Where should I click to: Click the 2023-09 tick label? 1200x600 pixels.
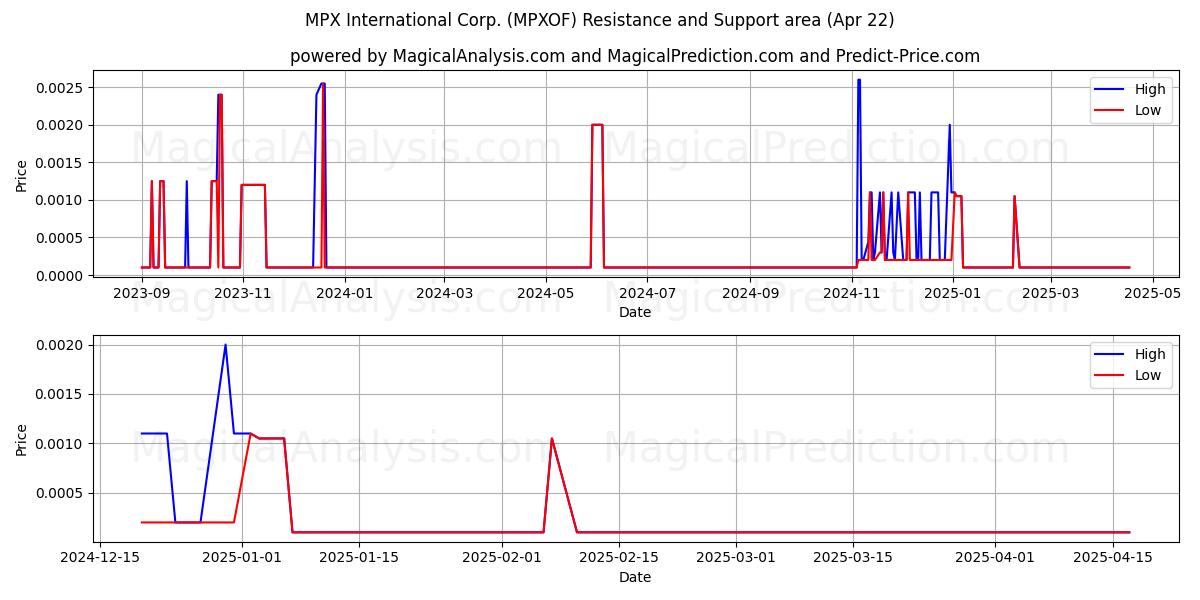click(141, 293)
